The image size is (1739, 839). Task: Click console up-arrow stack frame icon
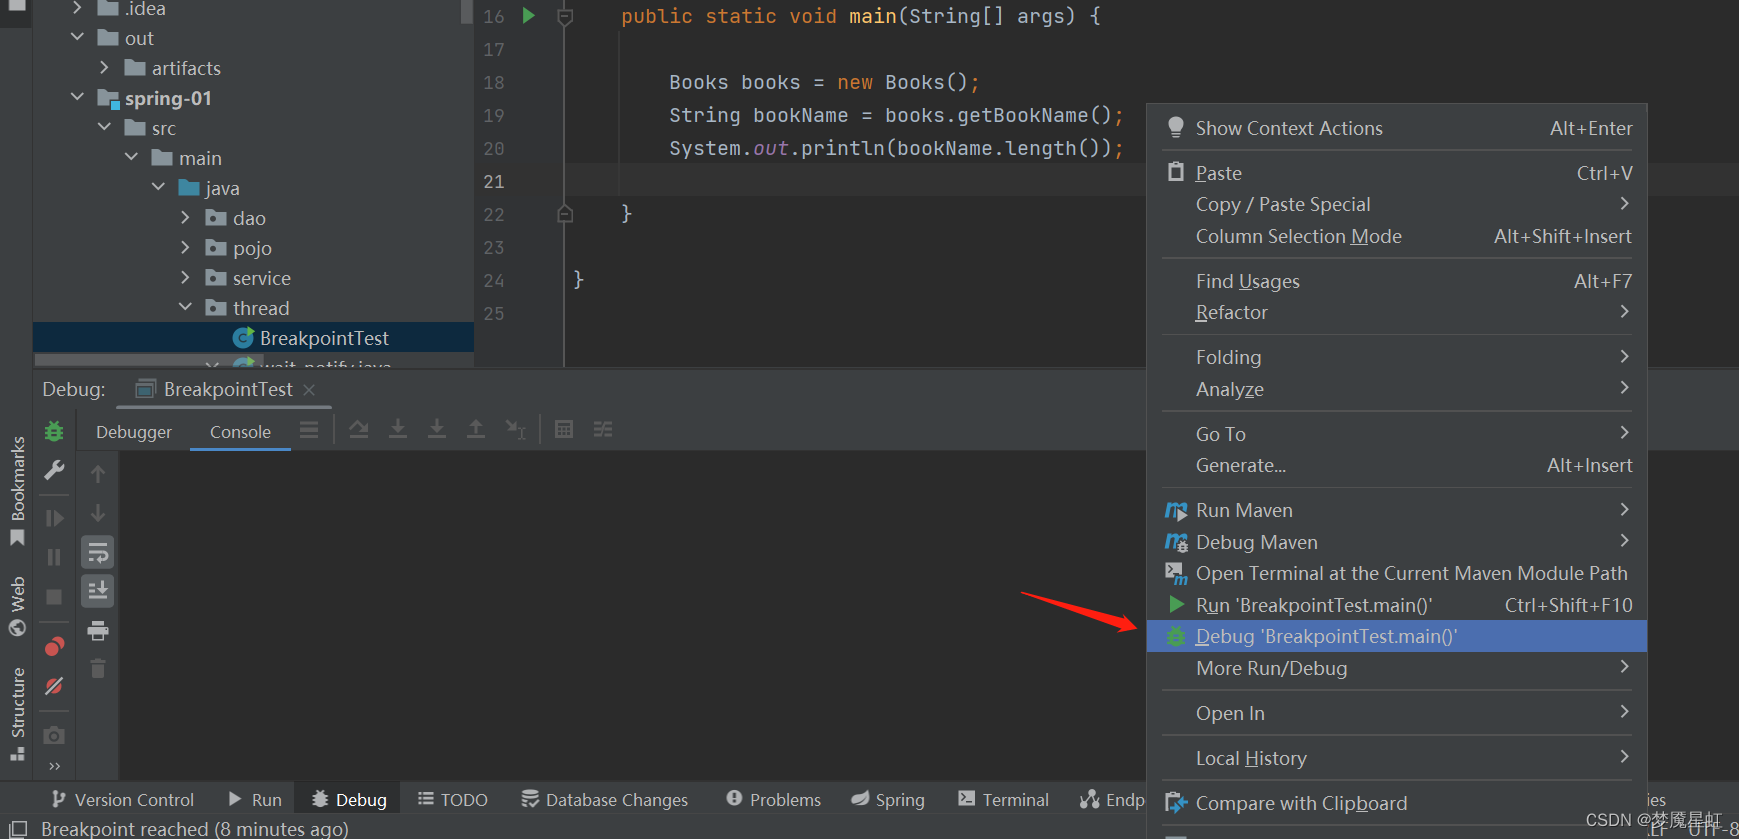[98, 474]
